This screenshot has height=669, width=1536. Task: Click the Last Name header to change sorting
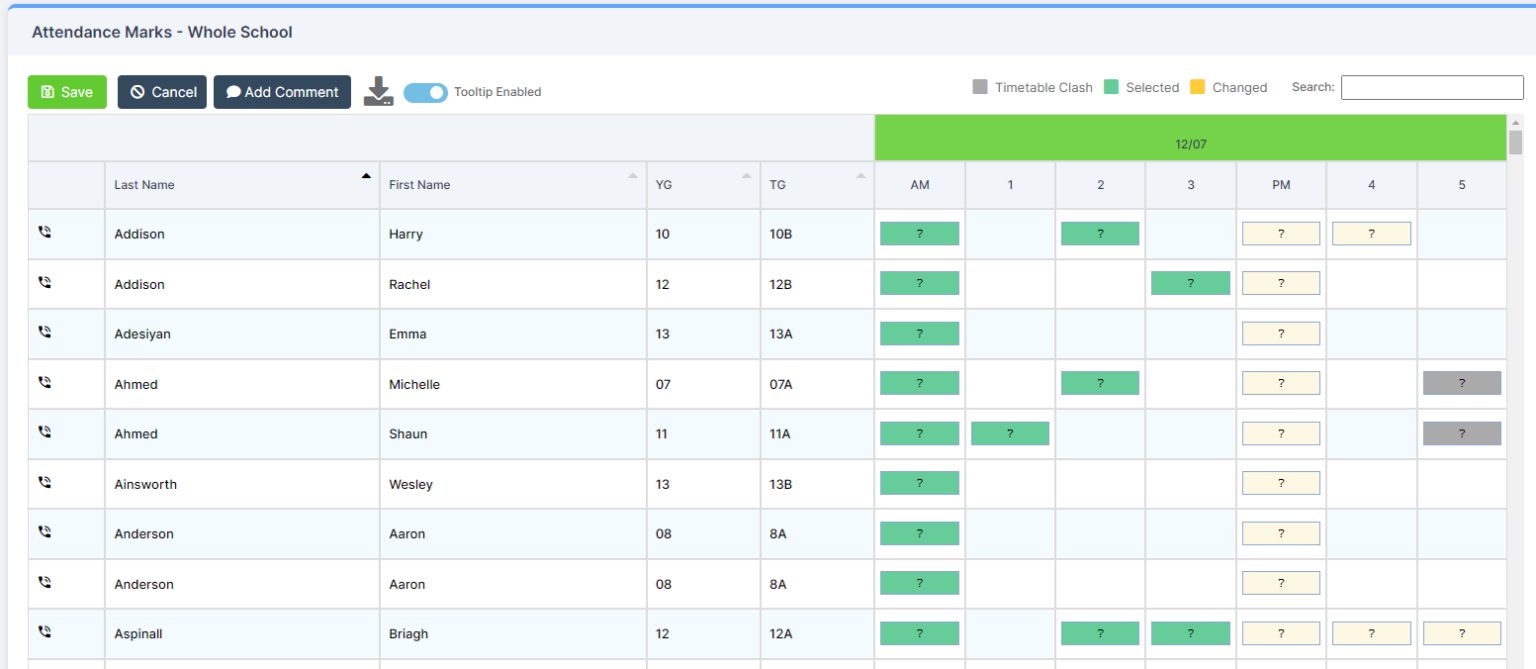(x=143, y=184)
